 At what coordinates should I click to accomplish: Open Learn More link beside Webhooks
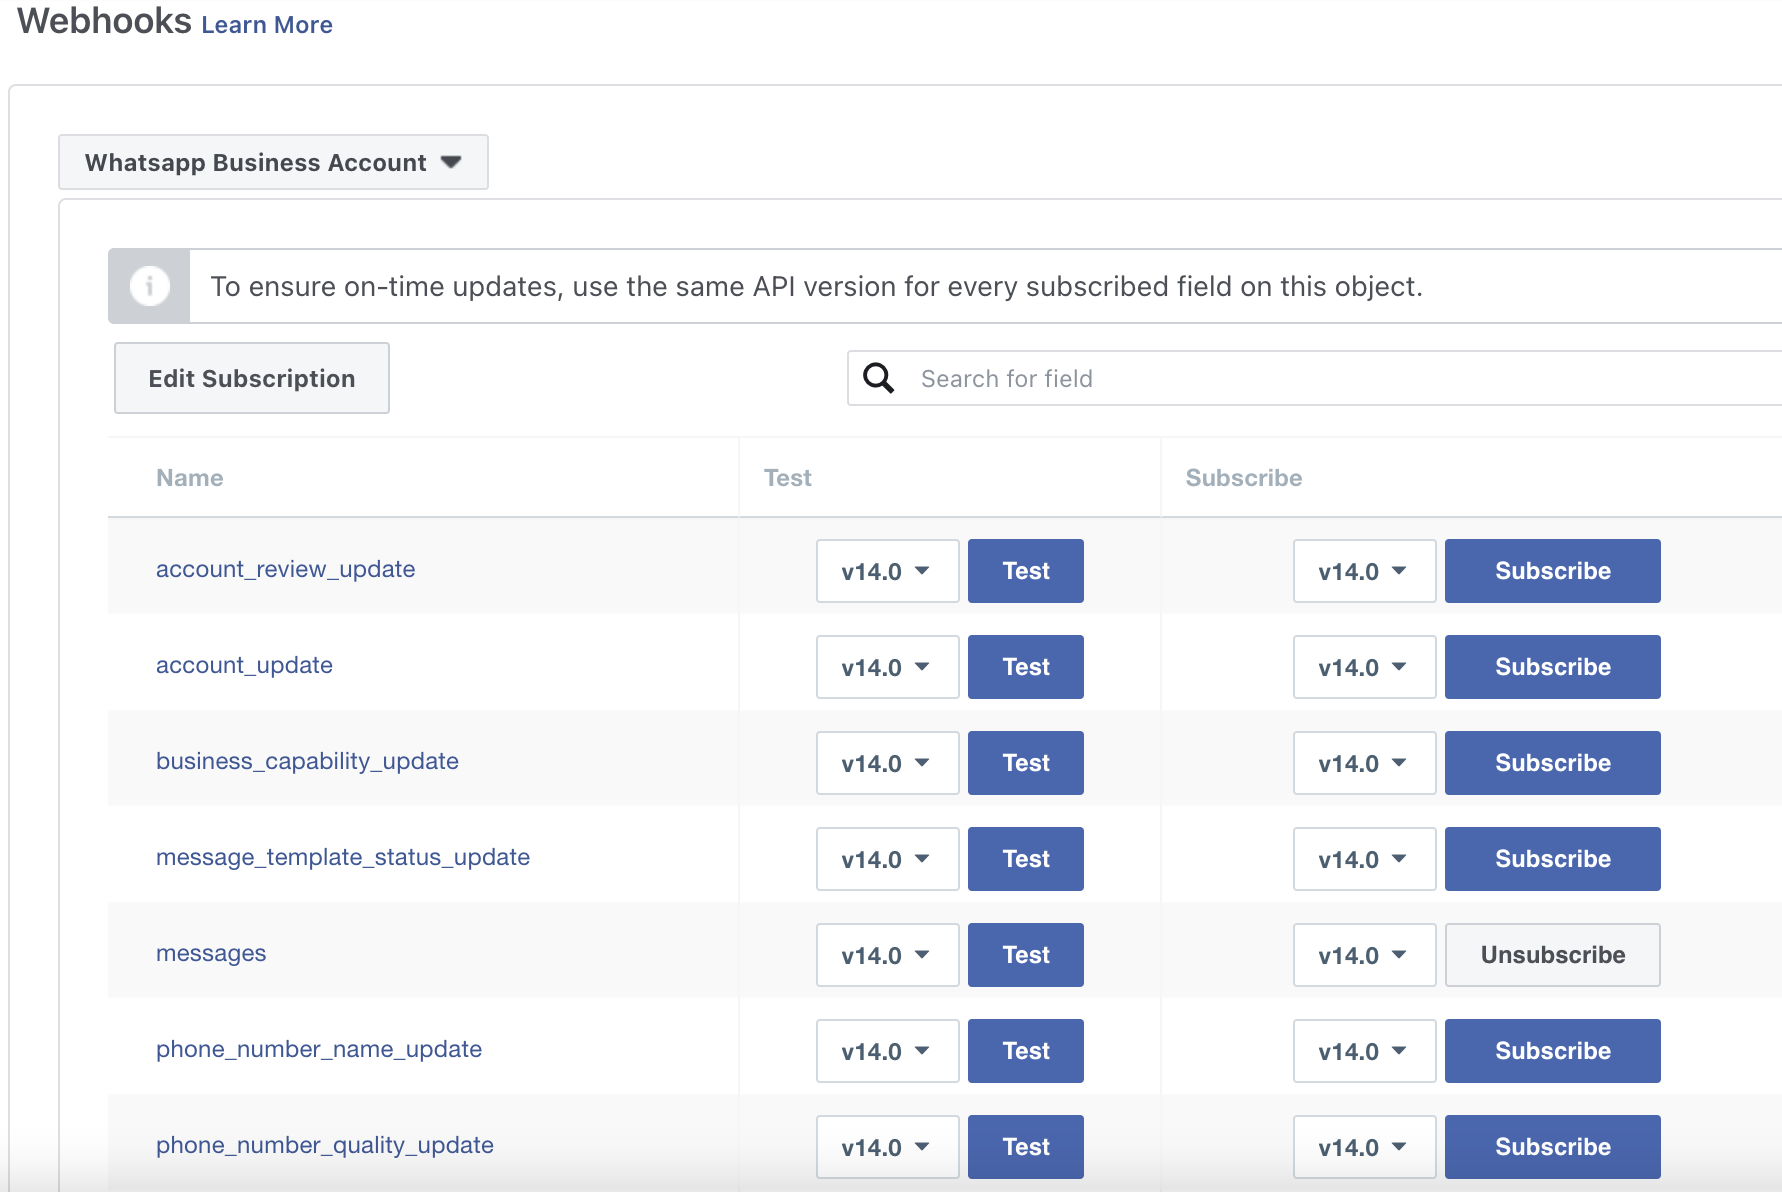[x=266, y=25]
